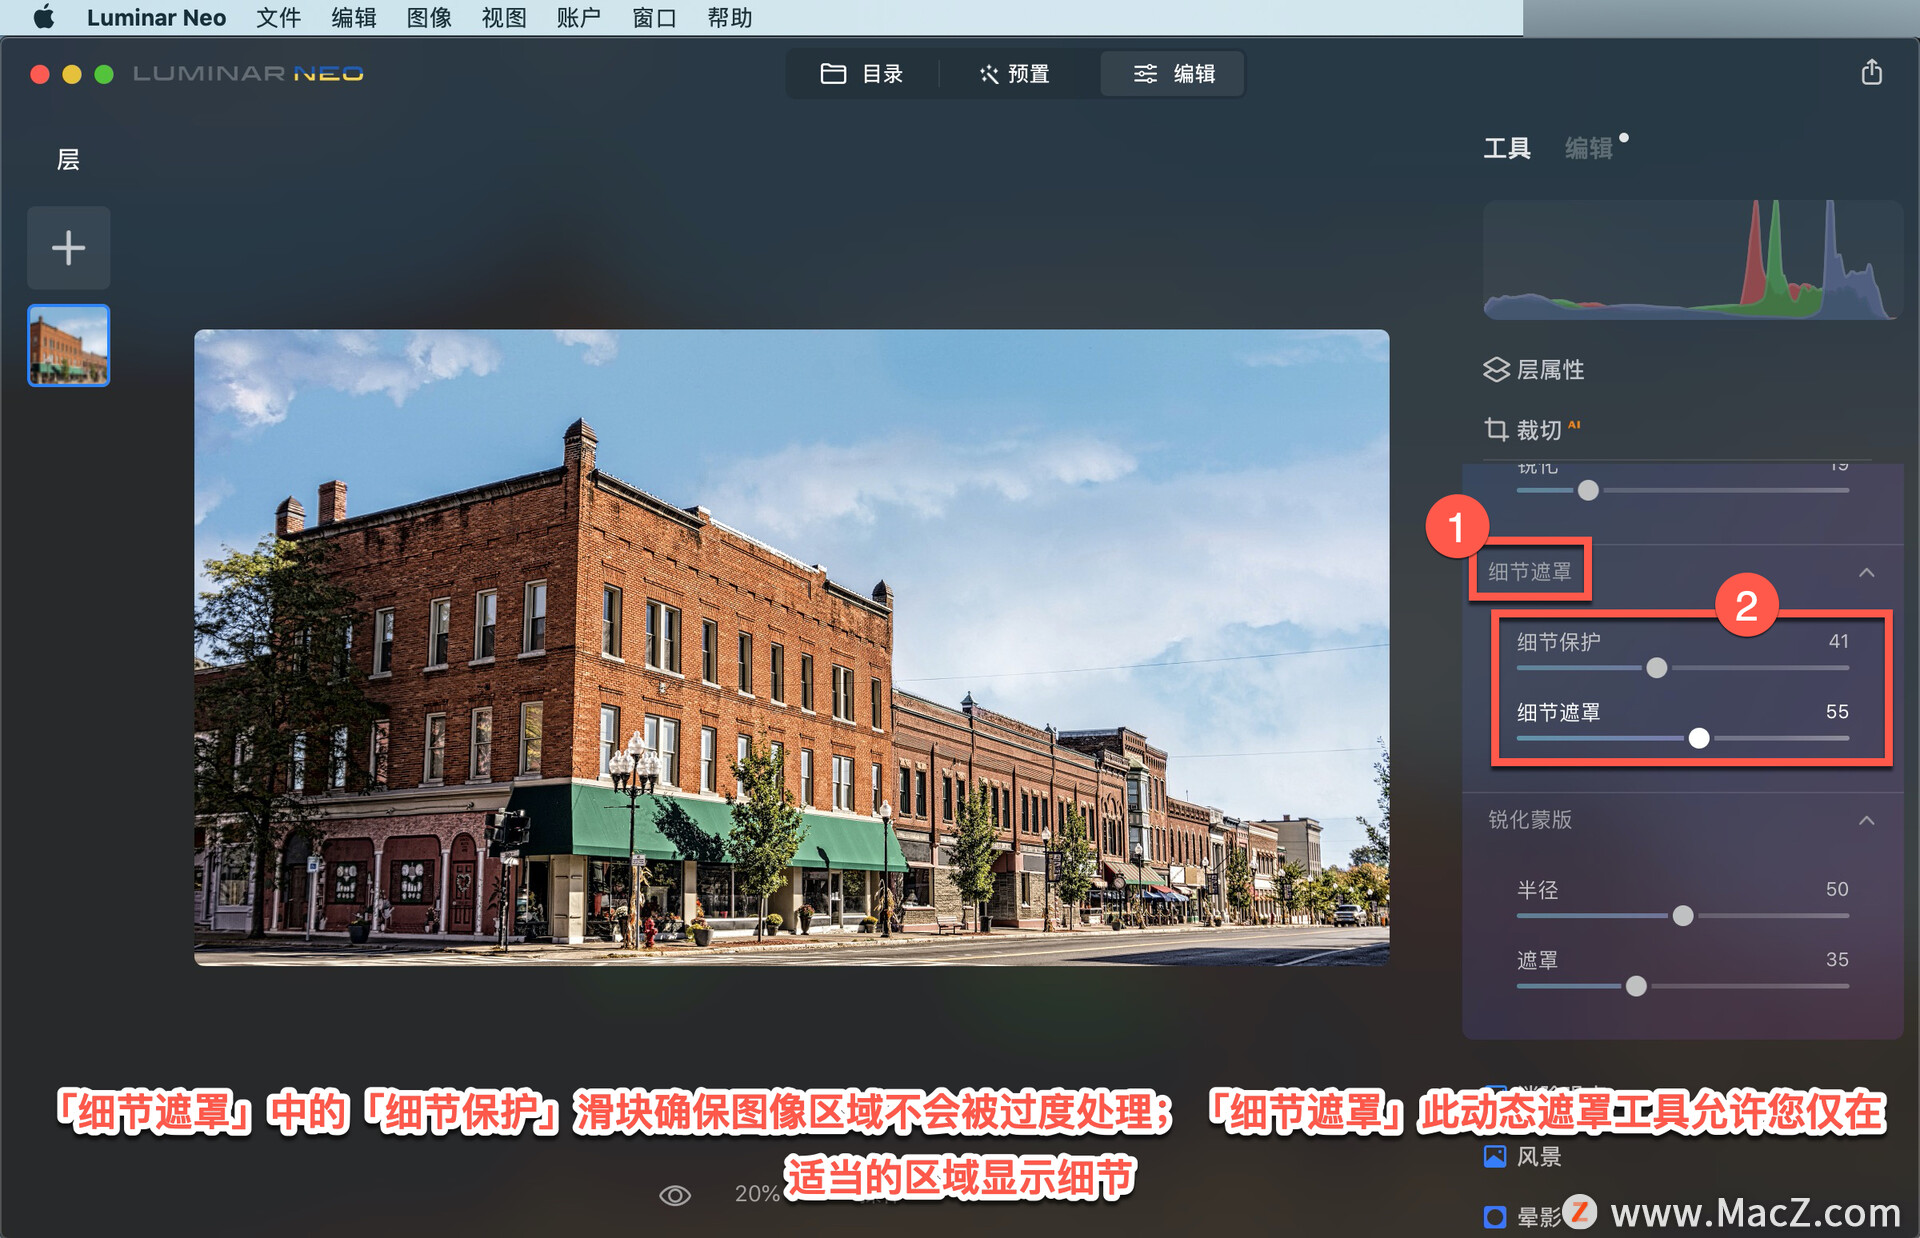Click the layer properties stack icon
This screenshot has height=1238, width=1920.
click(1496, 370)
